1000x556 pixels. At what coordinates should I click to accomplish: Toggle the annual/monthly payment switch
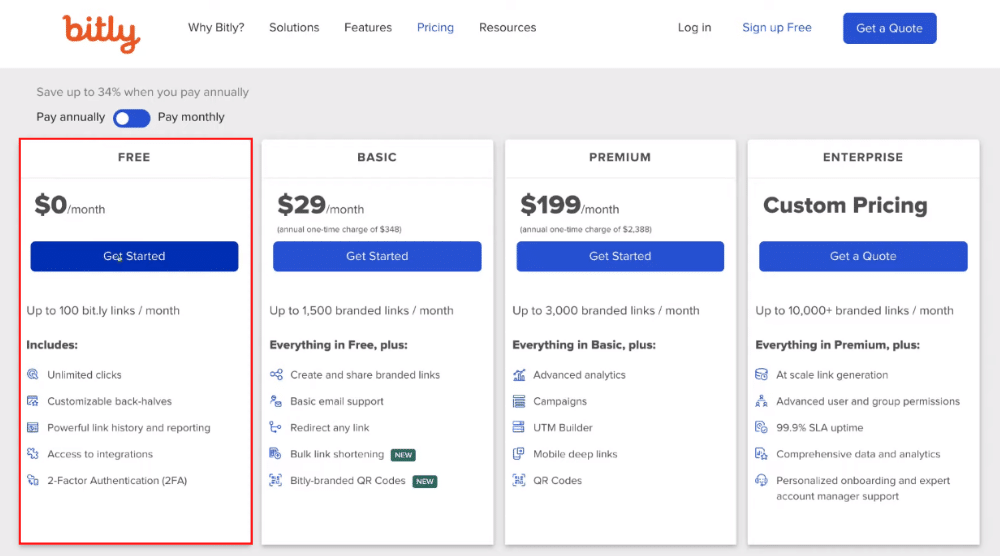[131, 118]
